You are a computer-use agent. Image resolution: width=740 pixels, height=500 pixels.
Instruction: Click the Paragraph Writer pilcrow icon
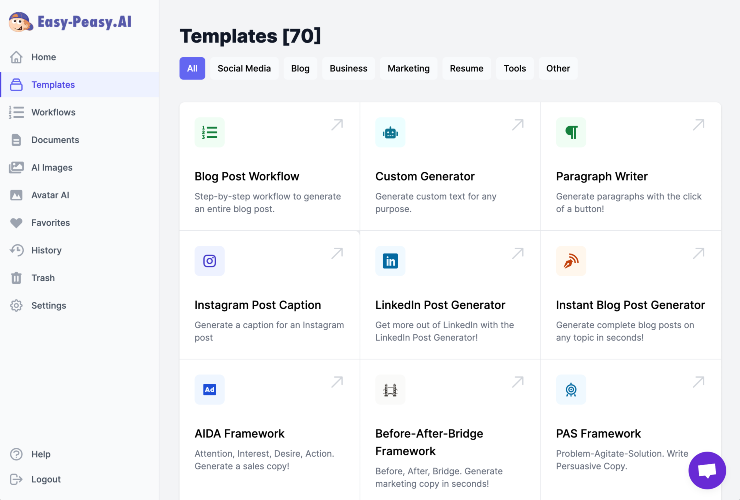click(x=571, y=132)
